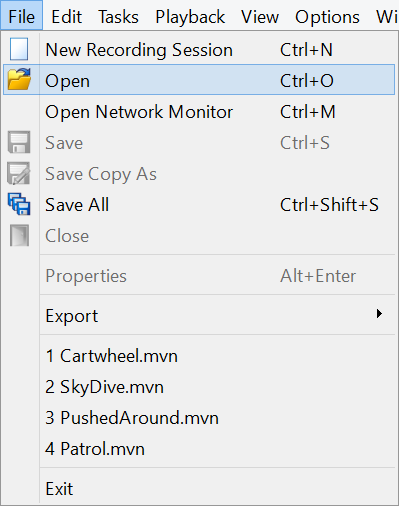The width and height of the screenshot is (399, 506).
Task: Select Open Network Monitor entry
Action: click(199, 112)
